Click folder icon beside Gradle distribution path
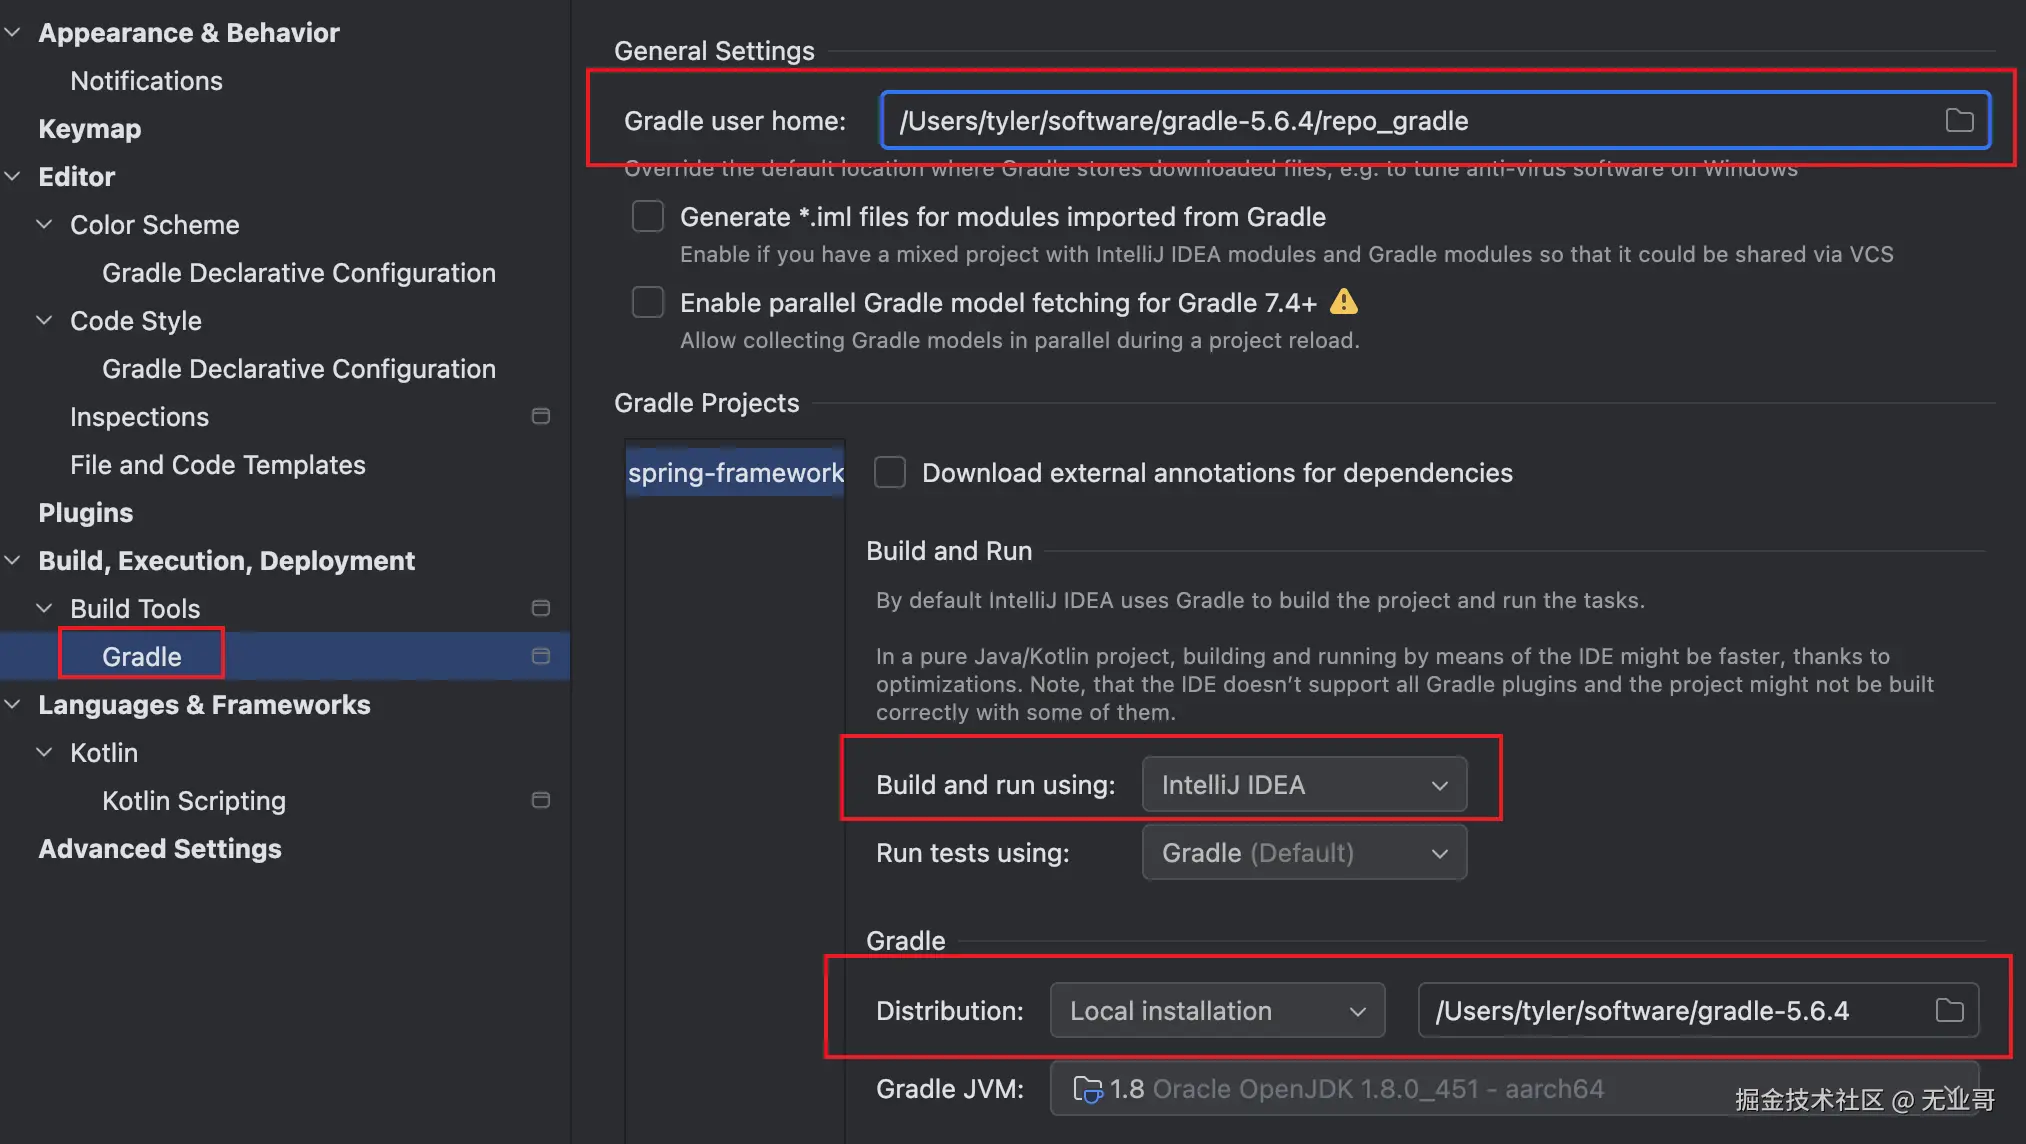The height and width of the screenshot is (1144, 2026). [1949, 1010]
